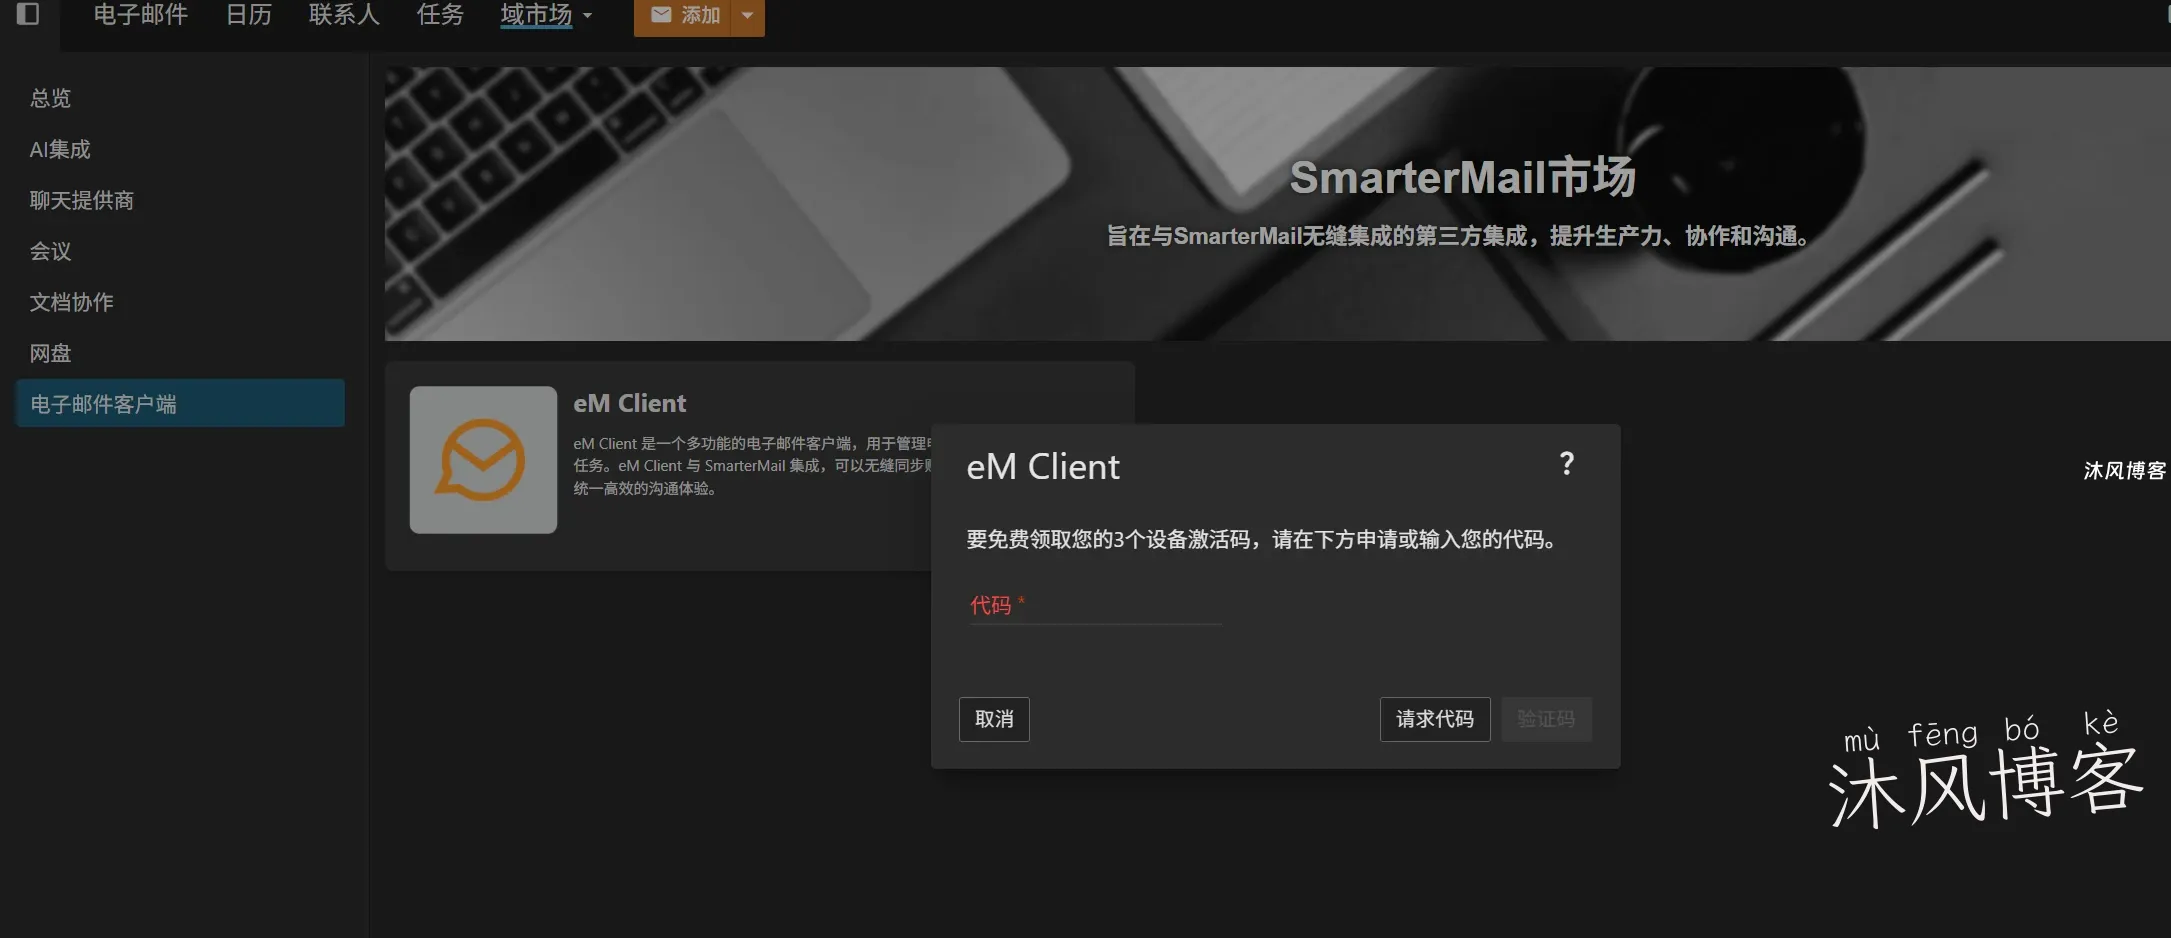Select 会议 in the sidebar

tap(50, 251)
